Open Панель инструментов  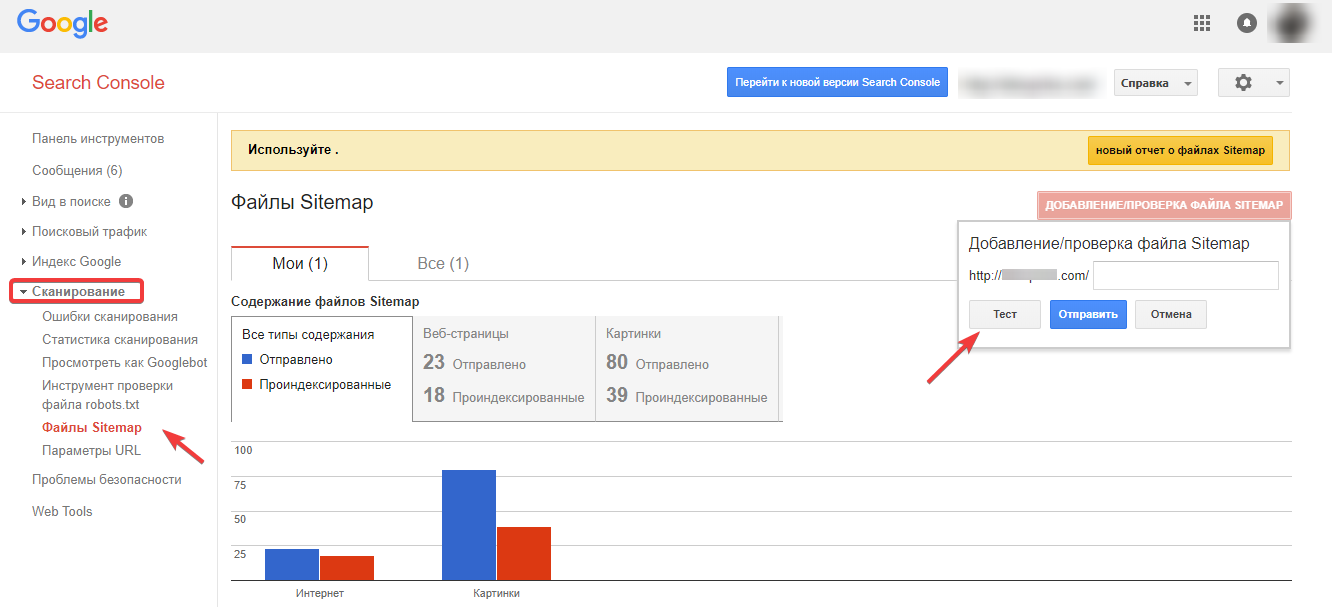tap(98, 138)
